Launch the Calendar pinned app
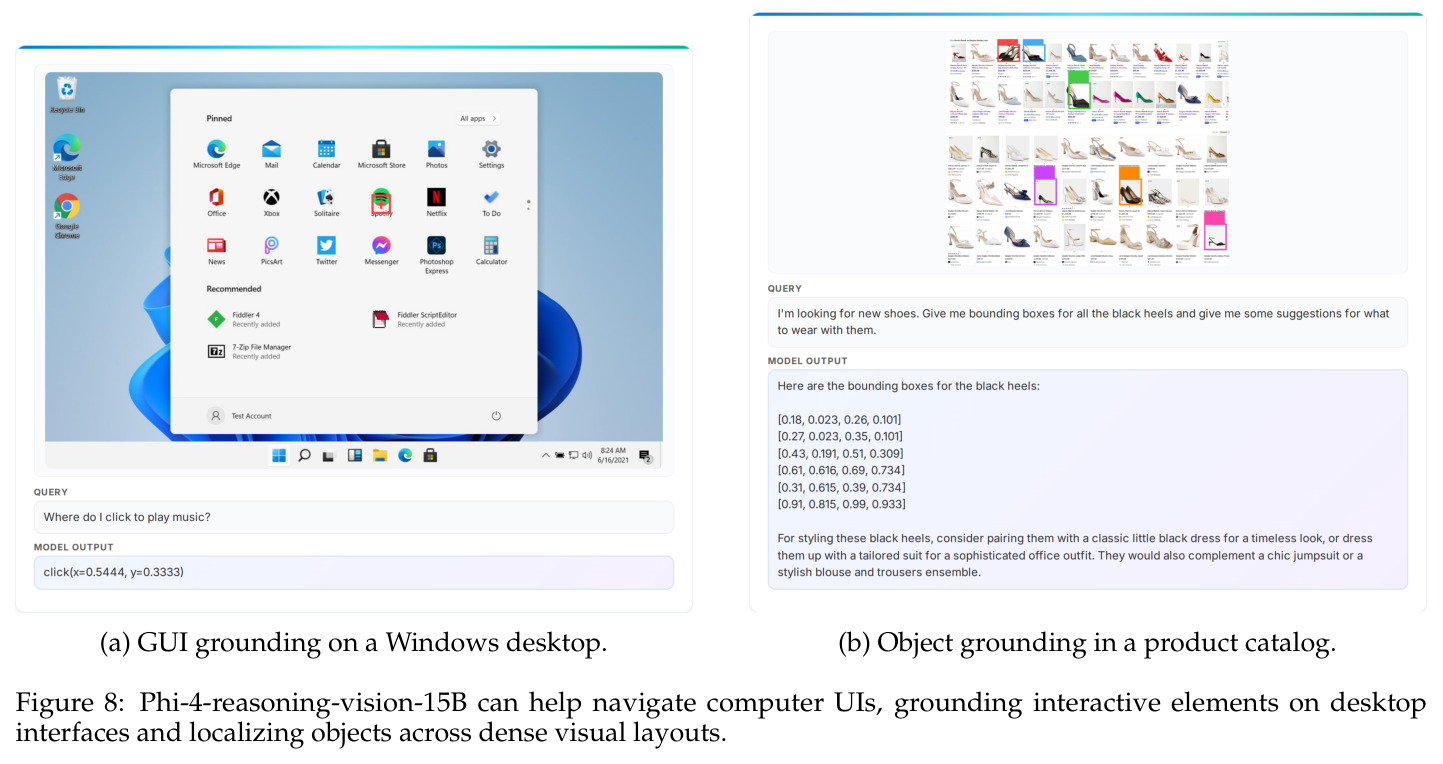This screenshot has width=1443, height=764. (326, 154)
